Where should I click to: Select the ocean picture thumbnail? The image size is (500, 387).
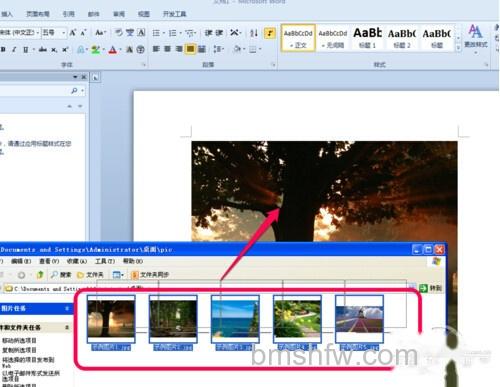pyautogui.click(x=235, y=319)
